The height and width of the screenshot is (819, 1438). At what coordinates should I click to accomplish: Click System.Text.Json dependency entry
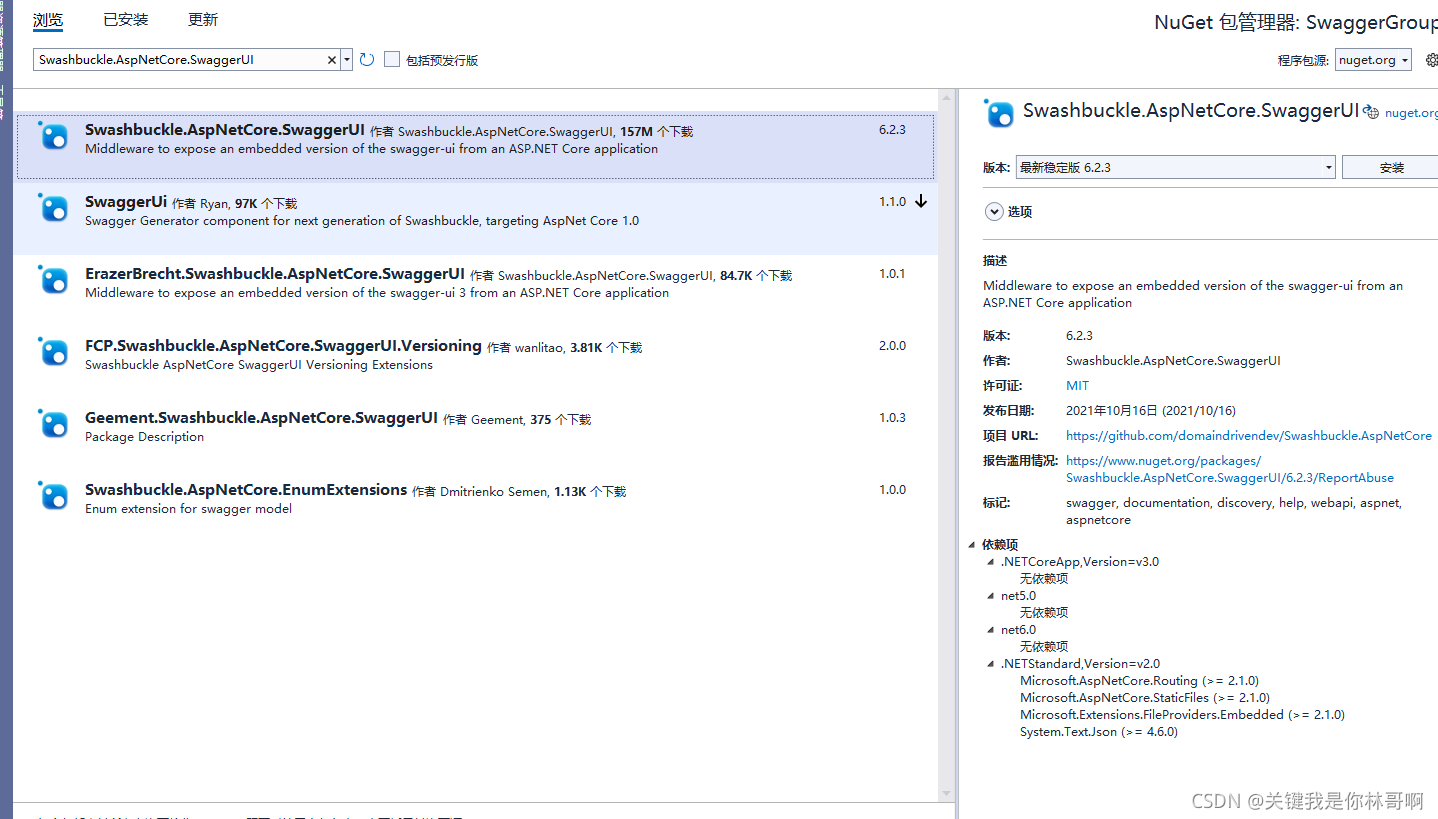[x=1099, y=732]
